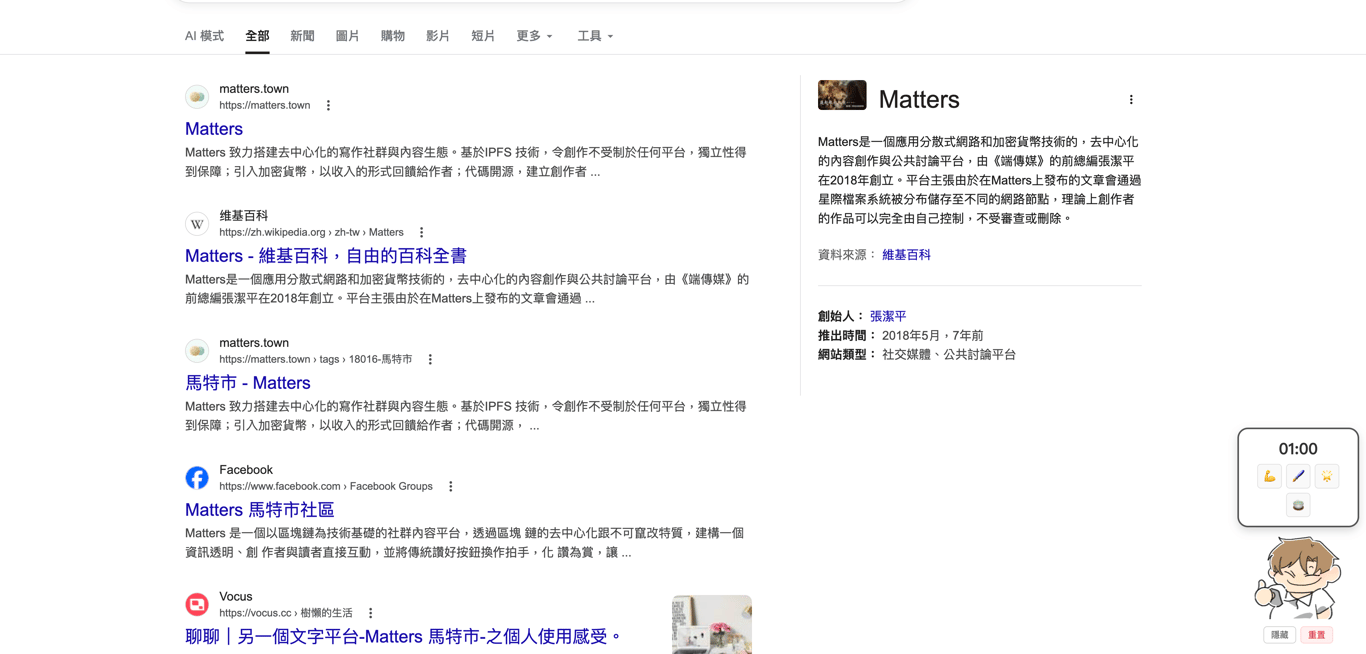Open the three-dot menu of the Vocus result

pyautogui.click(x=370, y=613)
